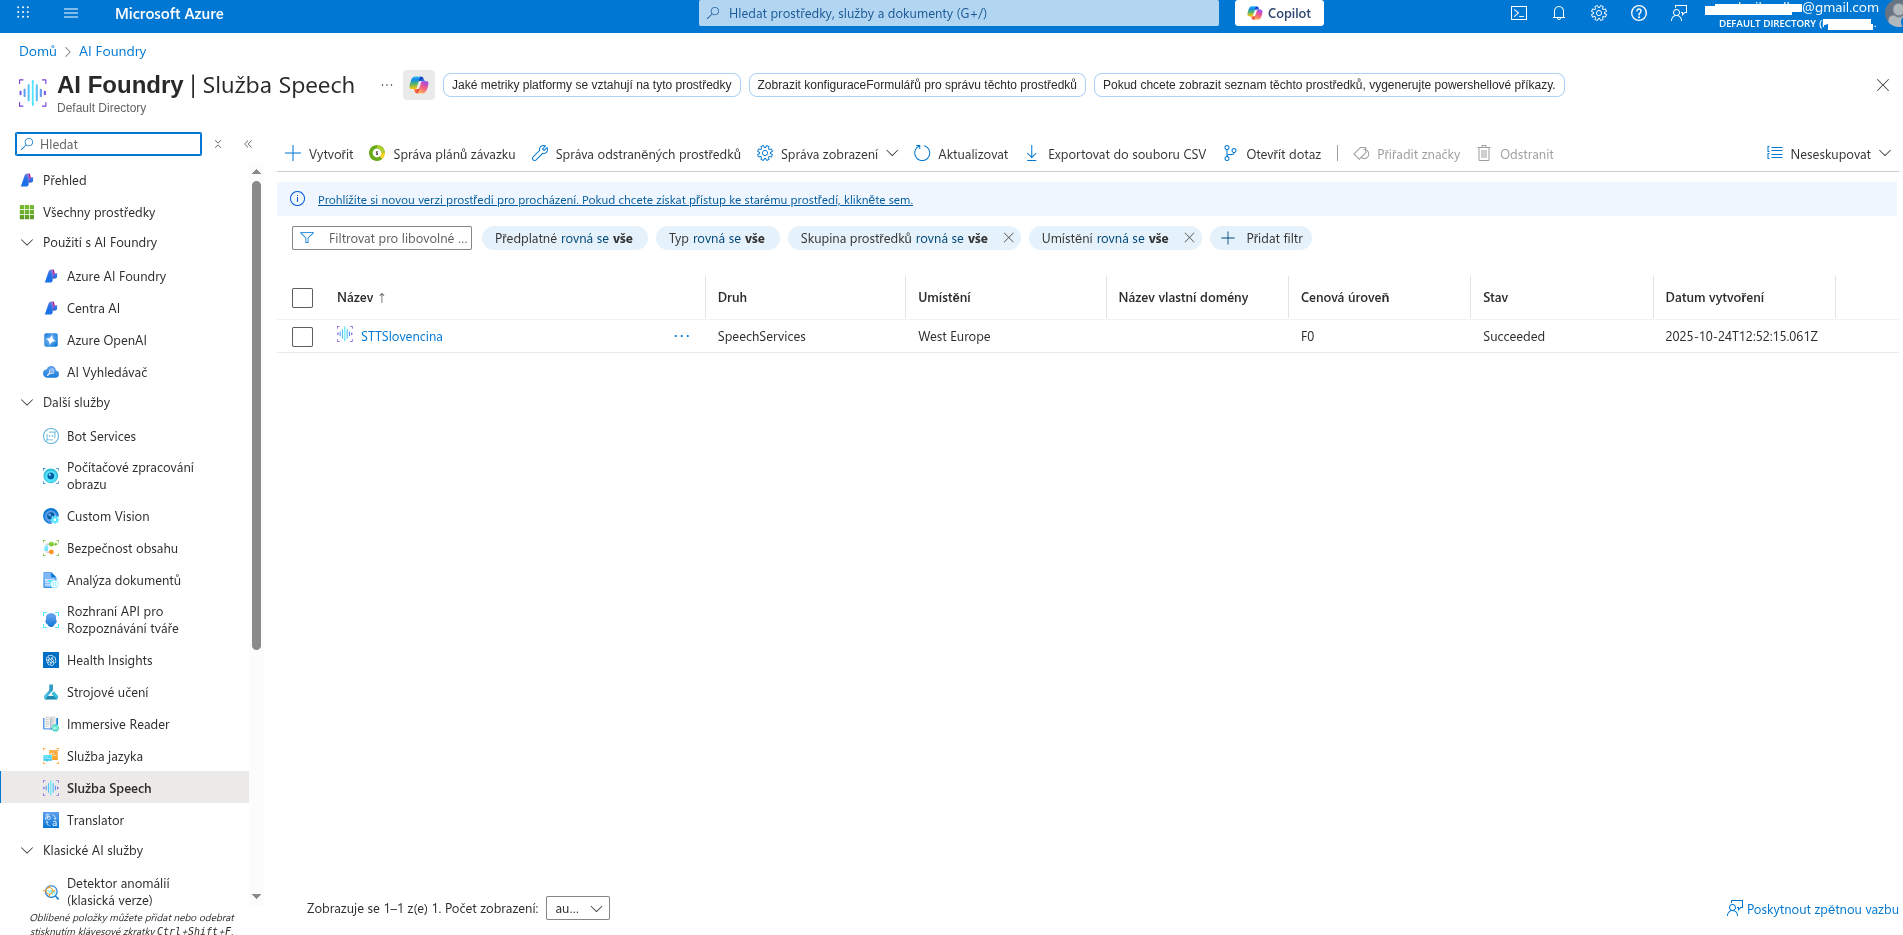Click the Vytvořit button
The height and width of the screenshot is (935, 1903).
(320, 154)
